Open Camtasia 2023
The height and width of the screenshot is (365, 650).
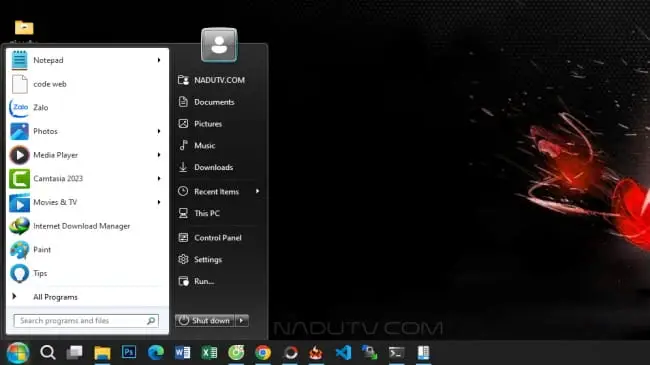(x=87, y=179)
